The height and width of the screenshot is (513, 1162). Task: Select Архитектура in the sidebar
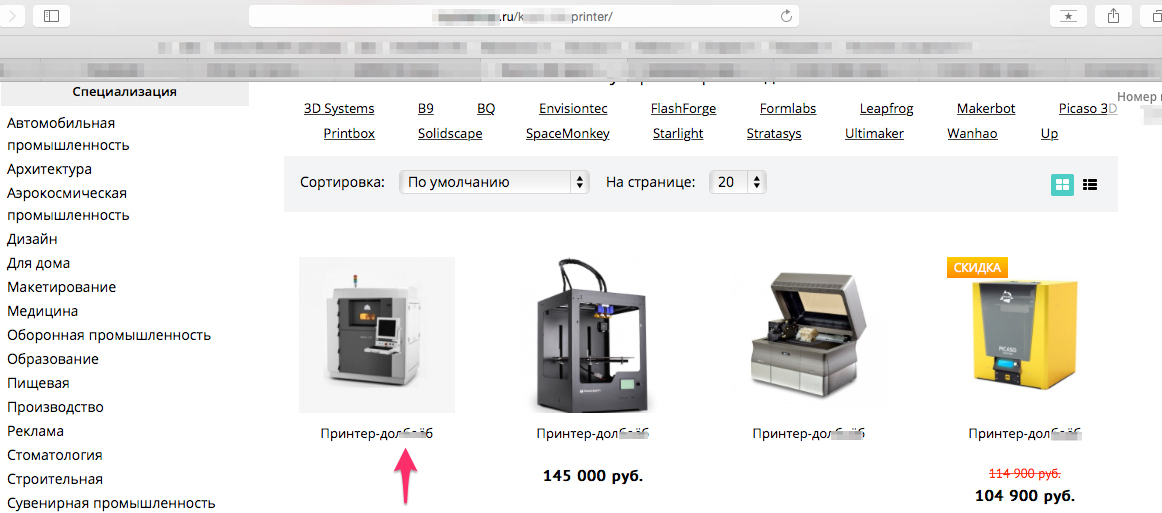point(50,169)
